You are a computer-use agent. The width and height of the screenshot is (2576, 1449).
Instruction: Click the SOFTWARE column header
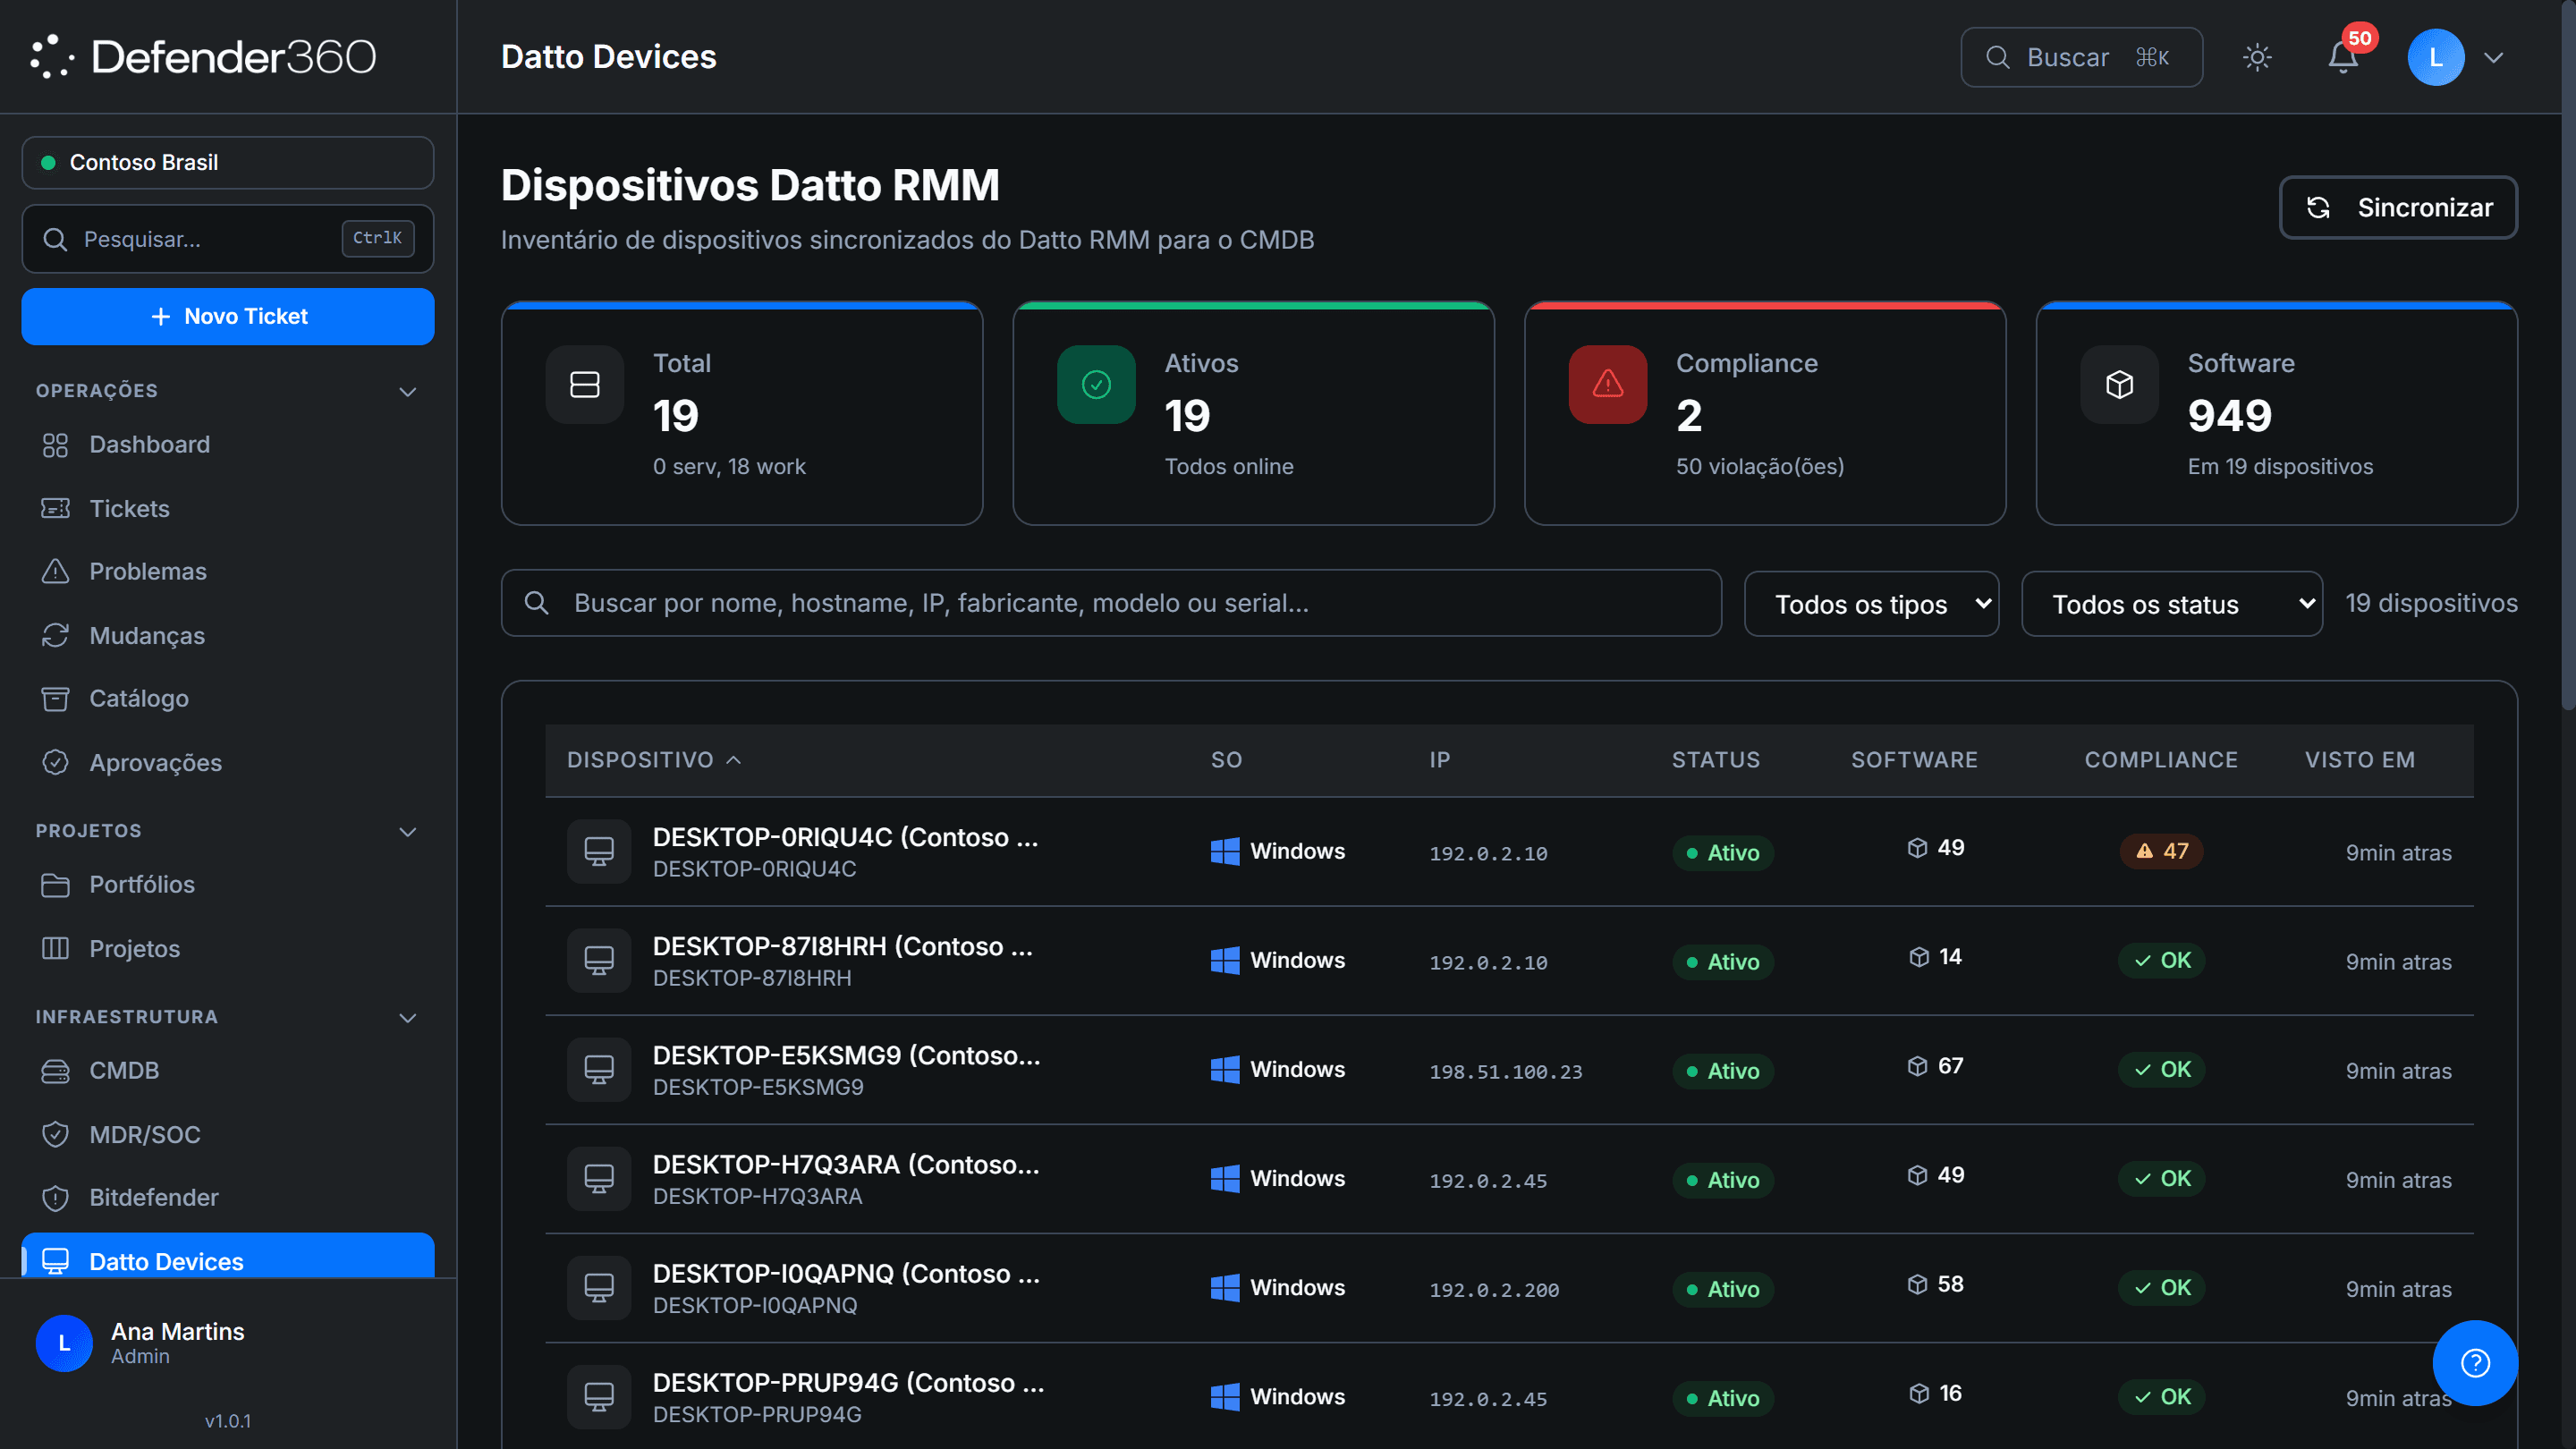point(1914,760)
